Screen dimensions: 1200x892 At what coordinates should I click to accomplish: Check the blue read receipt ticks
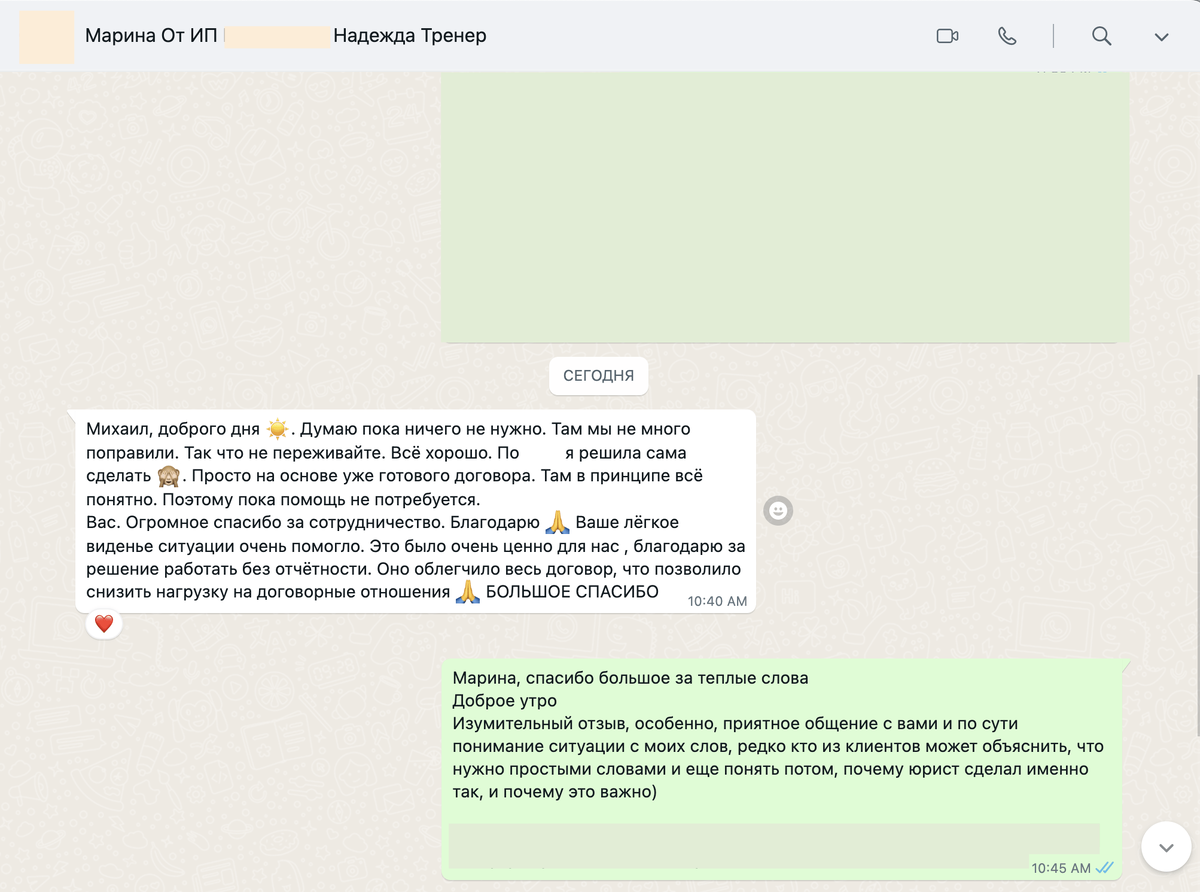click(1105, 868)
